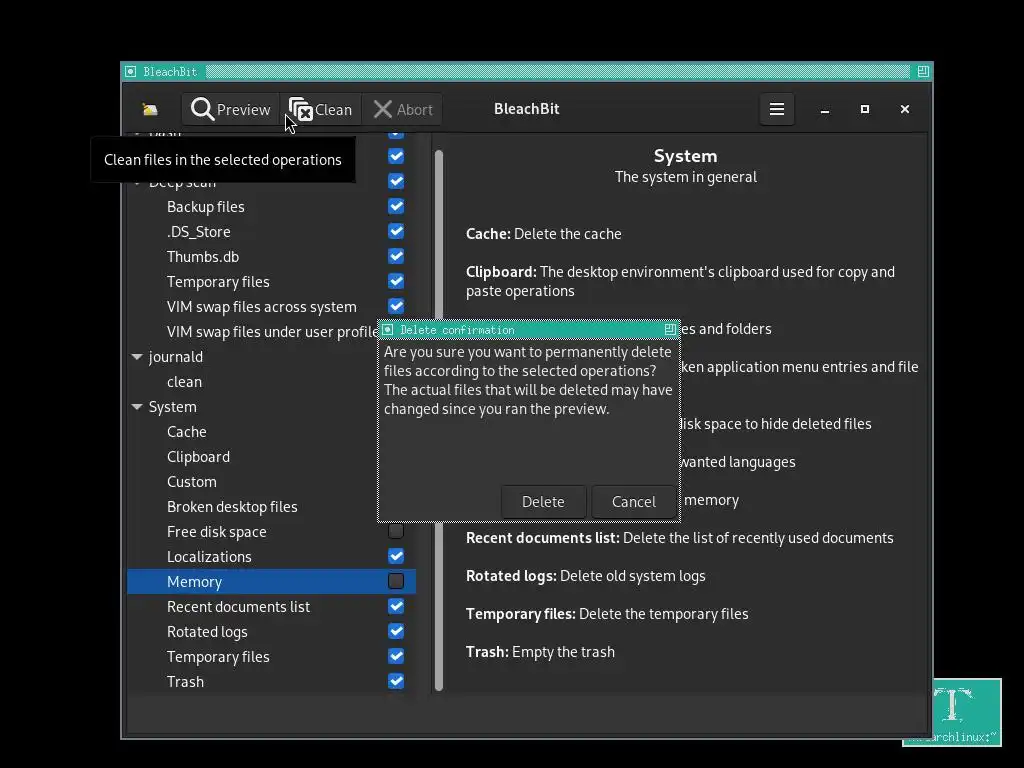Click the 'Cache: Delete the cache' description
The width and height of the screenshot is (1024, 768).
coord(543,234)
